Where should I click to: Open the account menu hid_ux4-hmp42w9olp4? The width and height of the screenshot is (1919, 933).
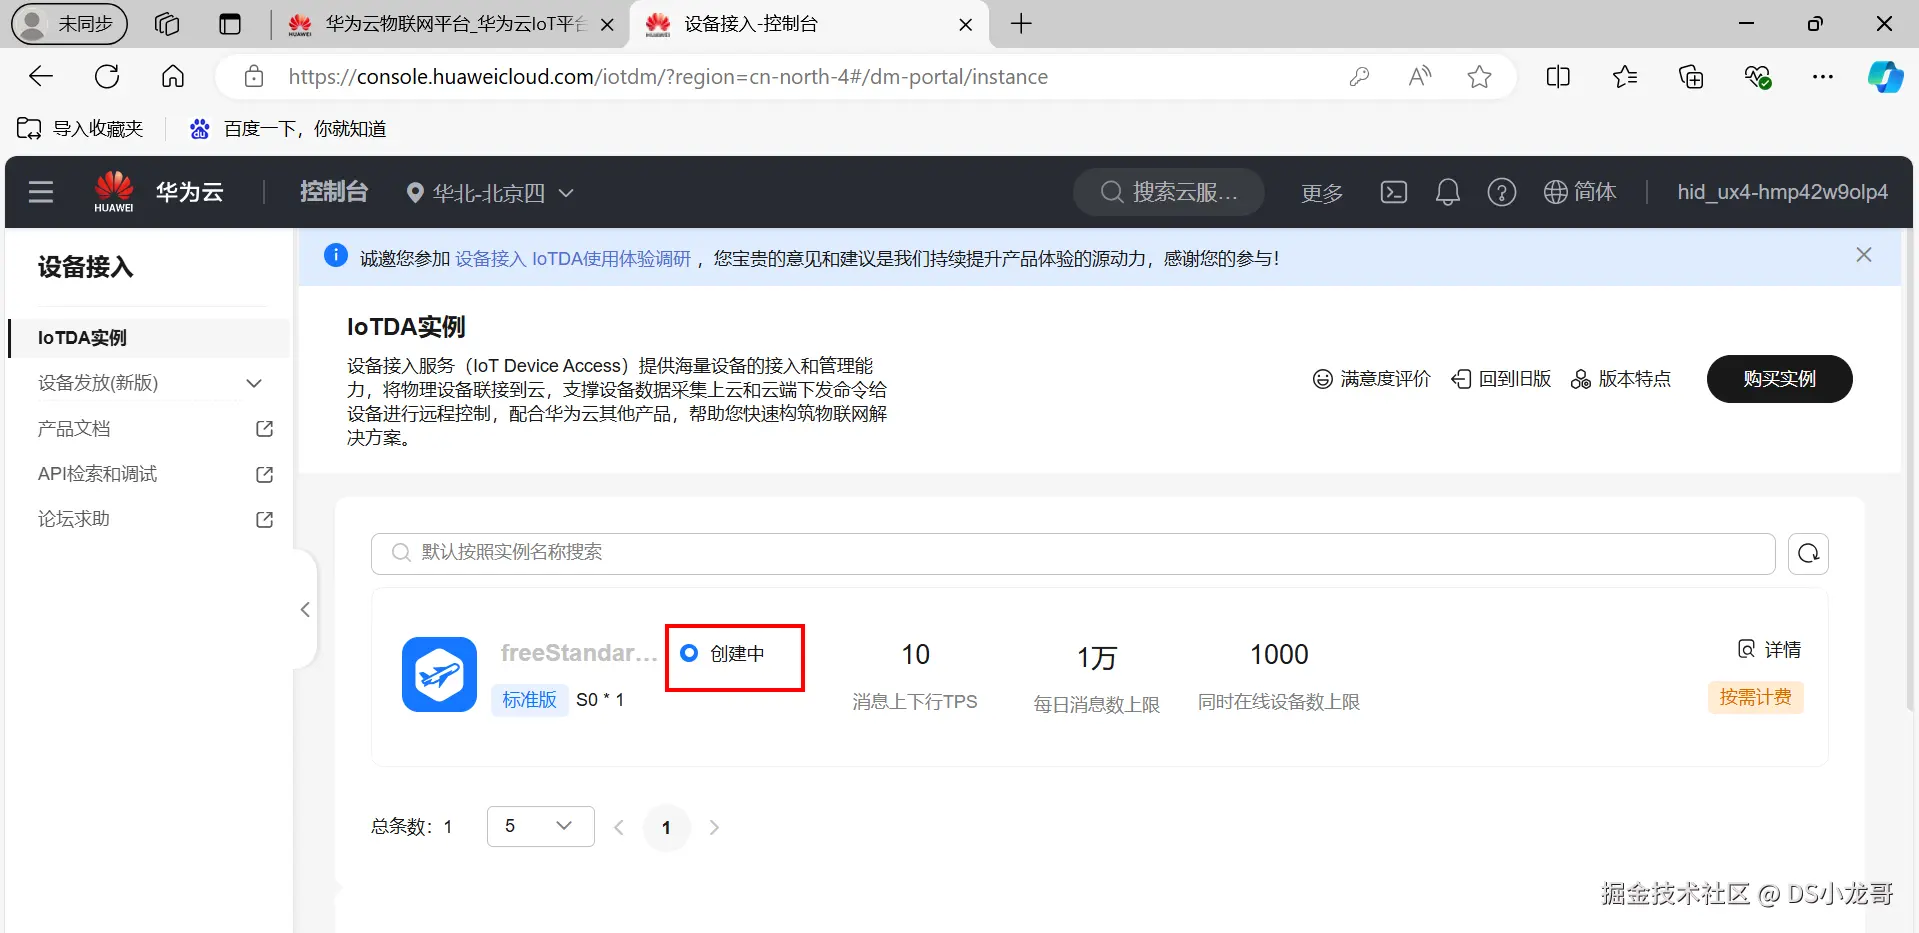point(1783,192)
